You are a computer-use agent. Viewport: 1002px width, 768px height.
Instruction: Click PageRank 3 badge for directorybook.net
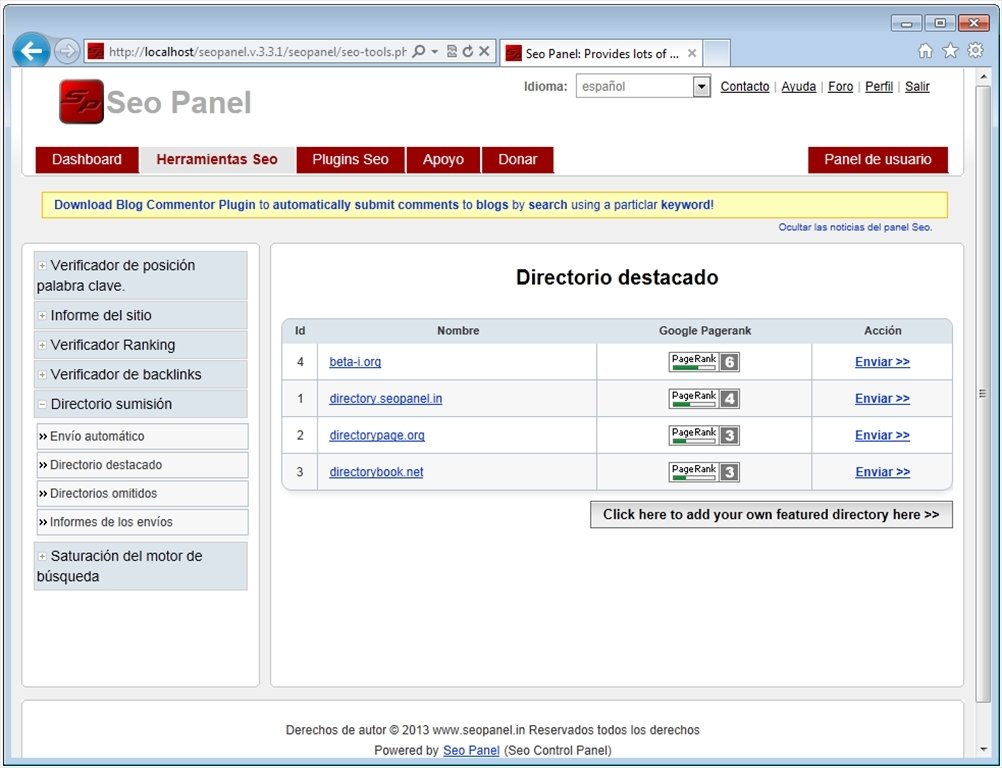[704, 472]
